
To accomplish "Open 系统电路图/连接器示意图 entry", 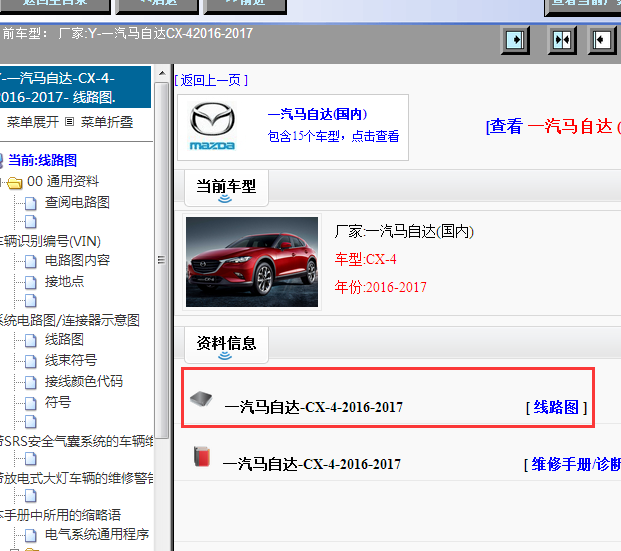I will pos(70,320).
